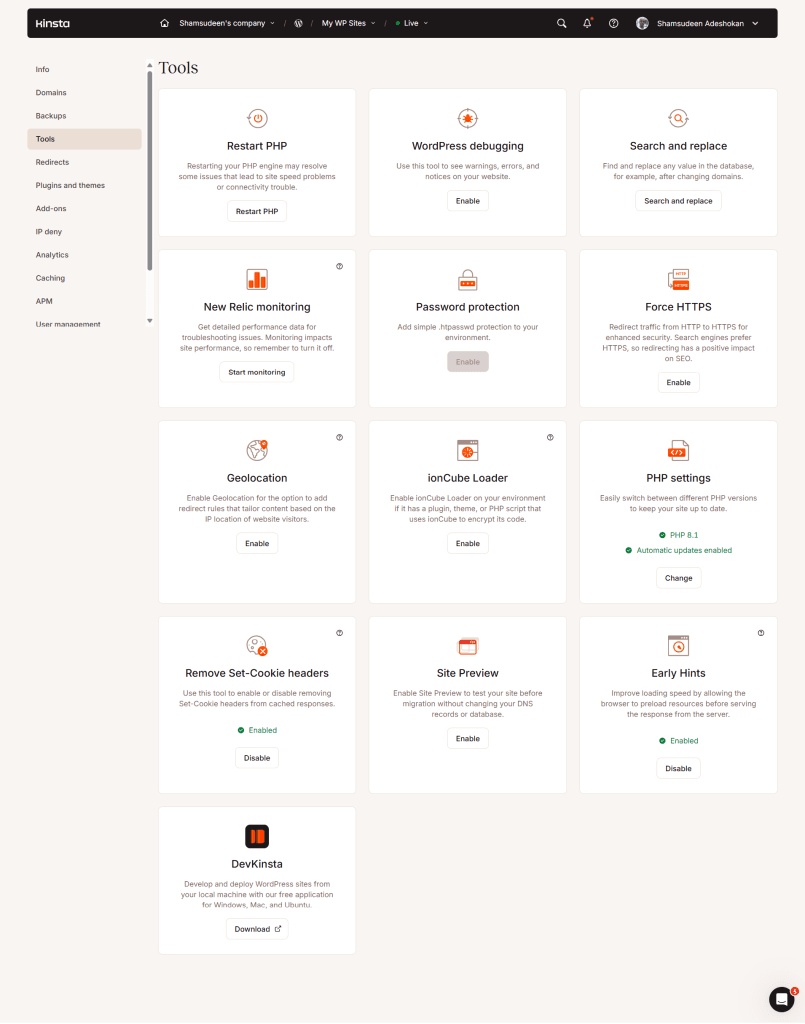The width and height of the screenshot is (805, 1024).
Task: Click the Restart PHP button
Action: [257, 212]
